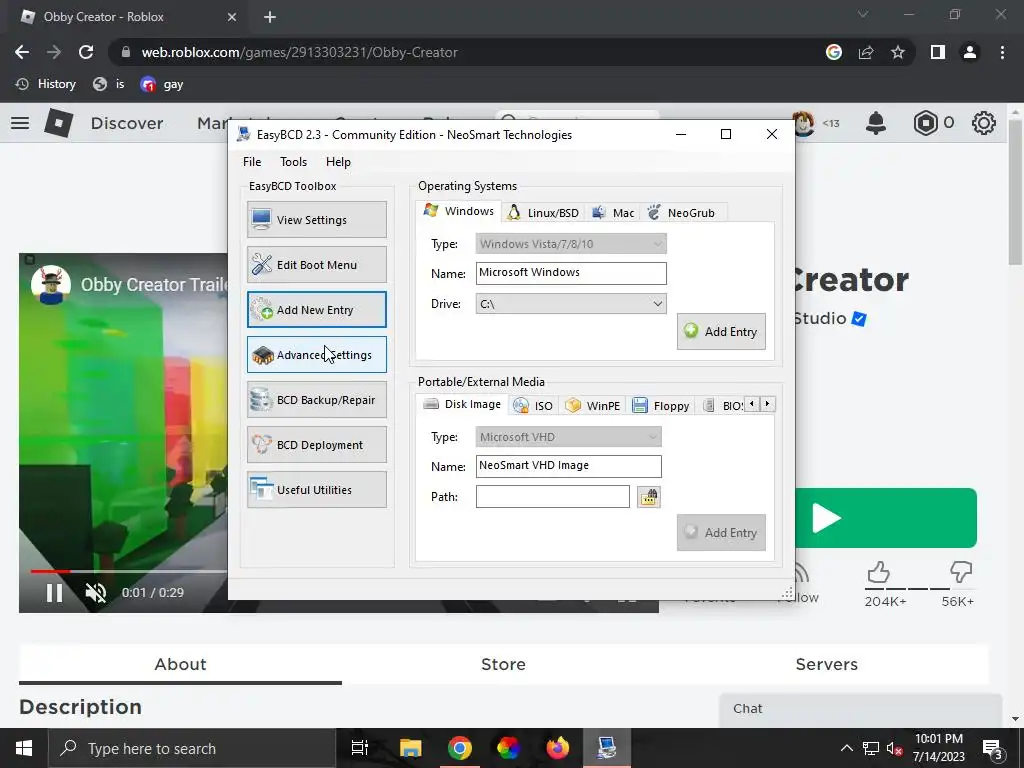Screen dimensions: 1024x768
Task: Open Chrome side panel icon
Action: [x=938, y=52]
